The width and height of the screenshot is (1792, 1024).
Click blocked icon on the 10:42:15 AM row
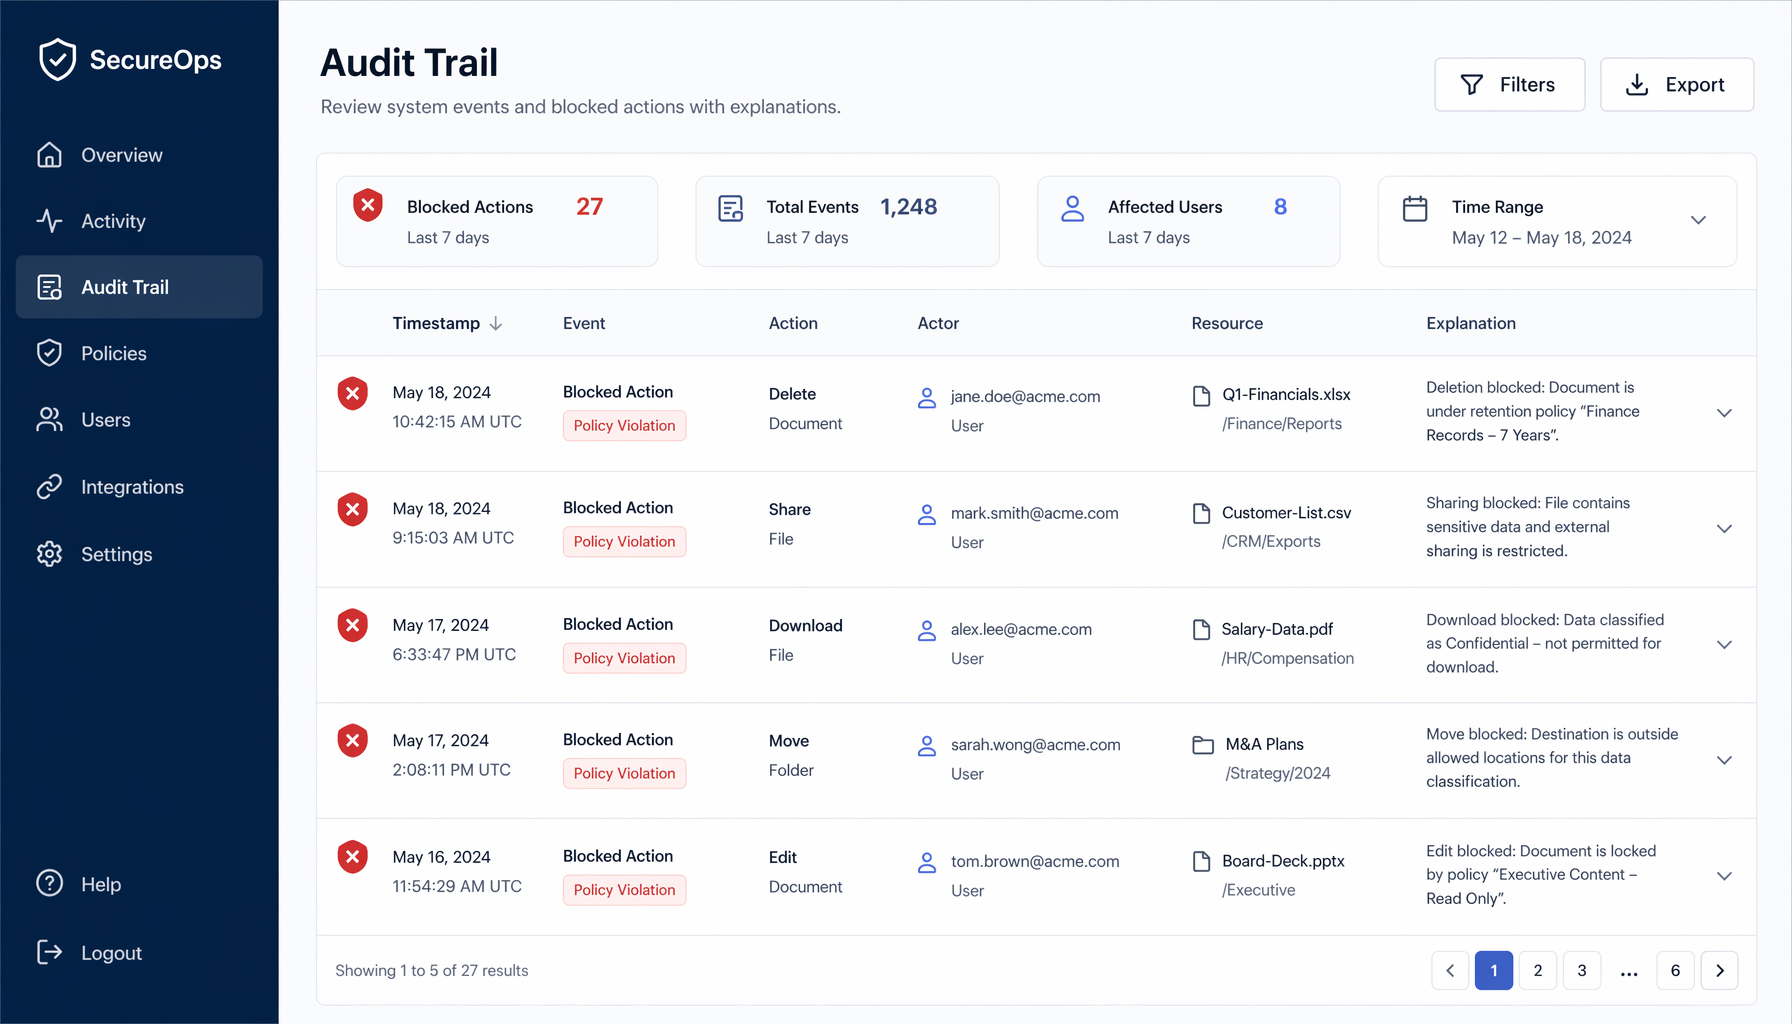352,394
